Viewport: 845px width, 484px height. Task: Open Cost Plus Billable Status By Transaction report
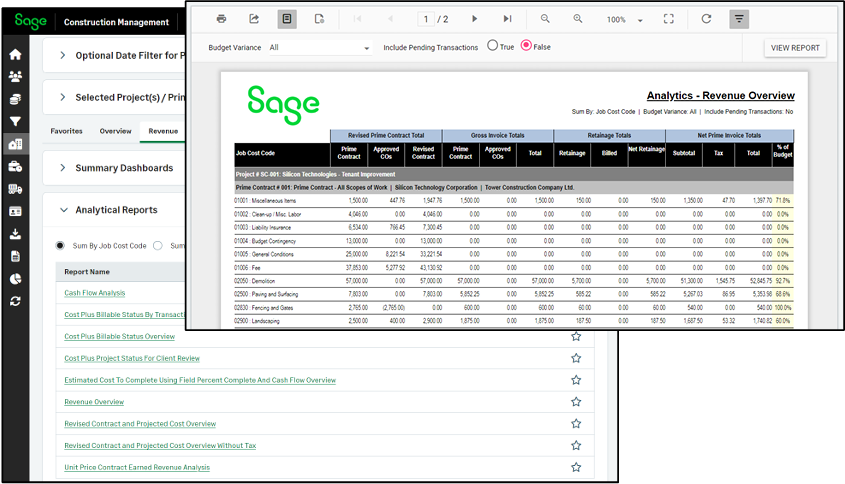coord(124,314)
